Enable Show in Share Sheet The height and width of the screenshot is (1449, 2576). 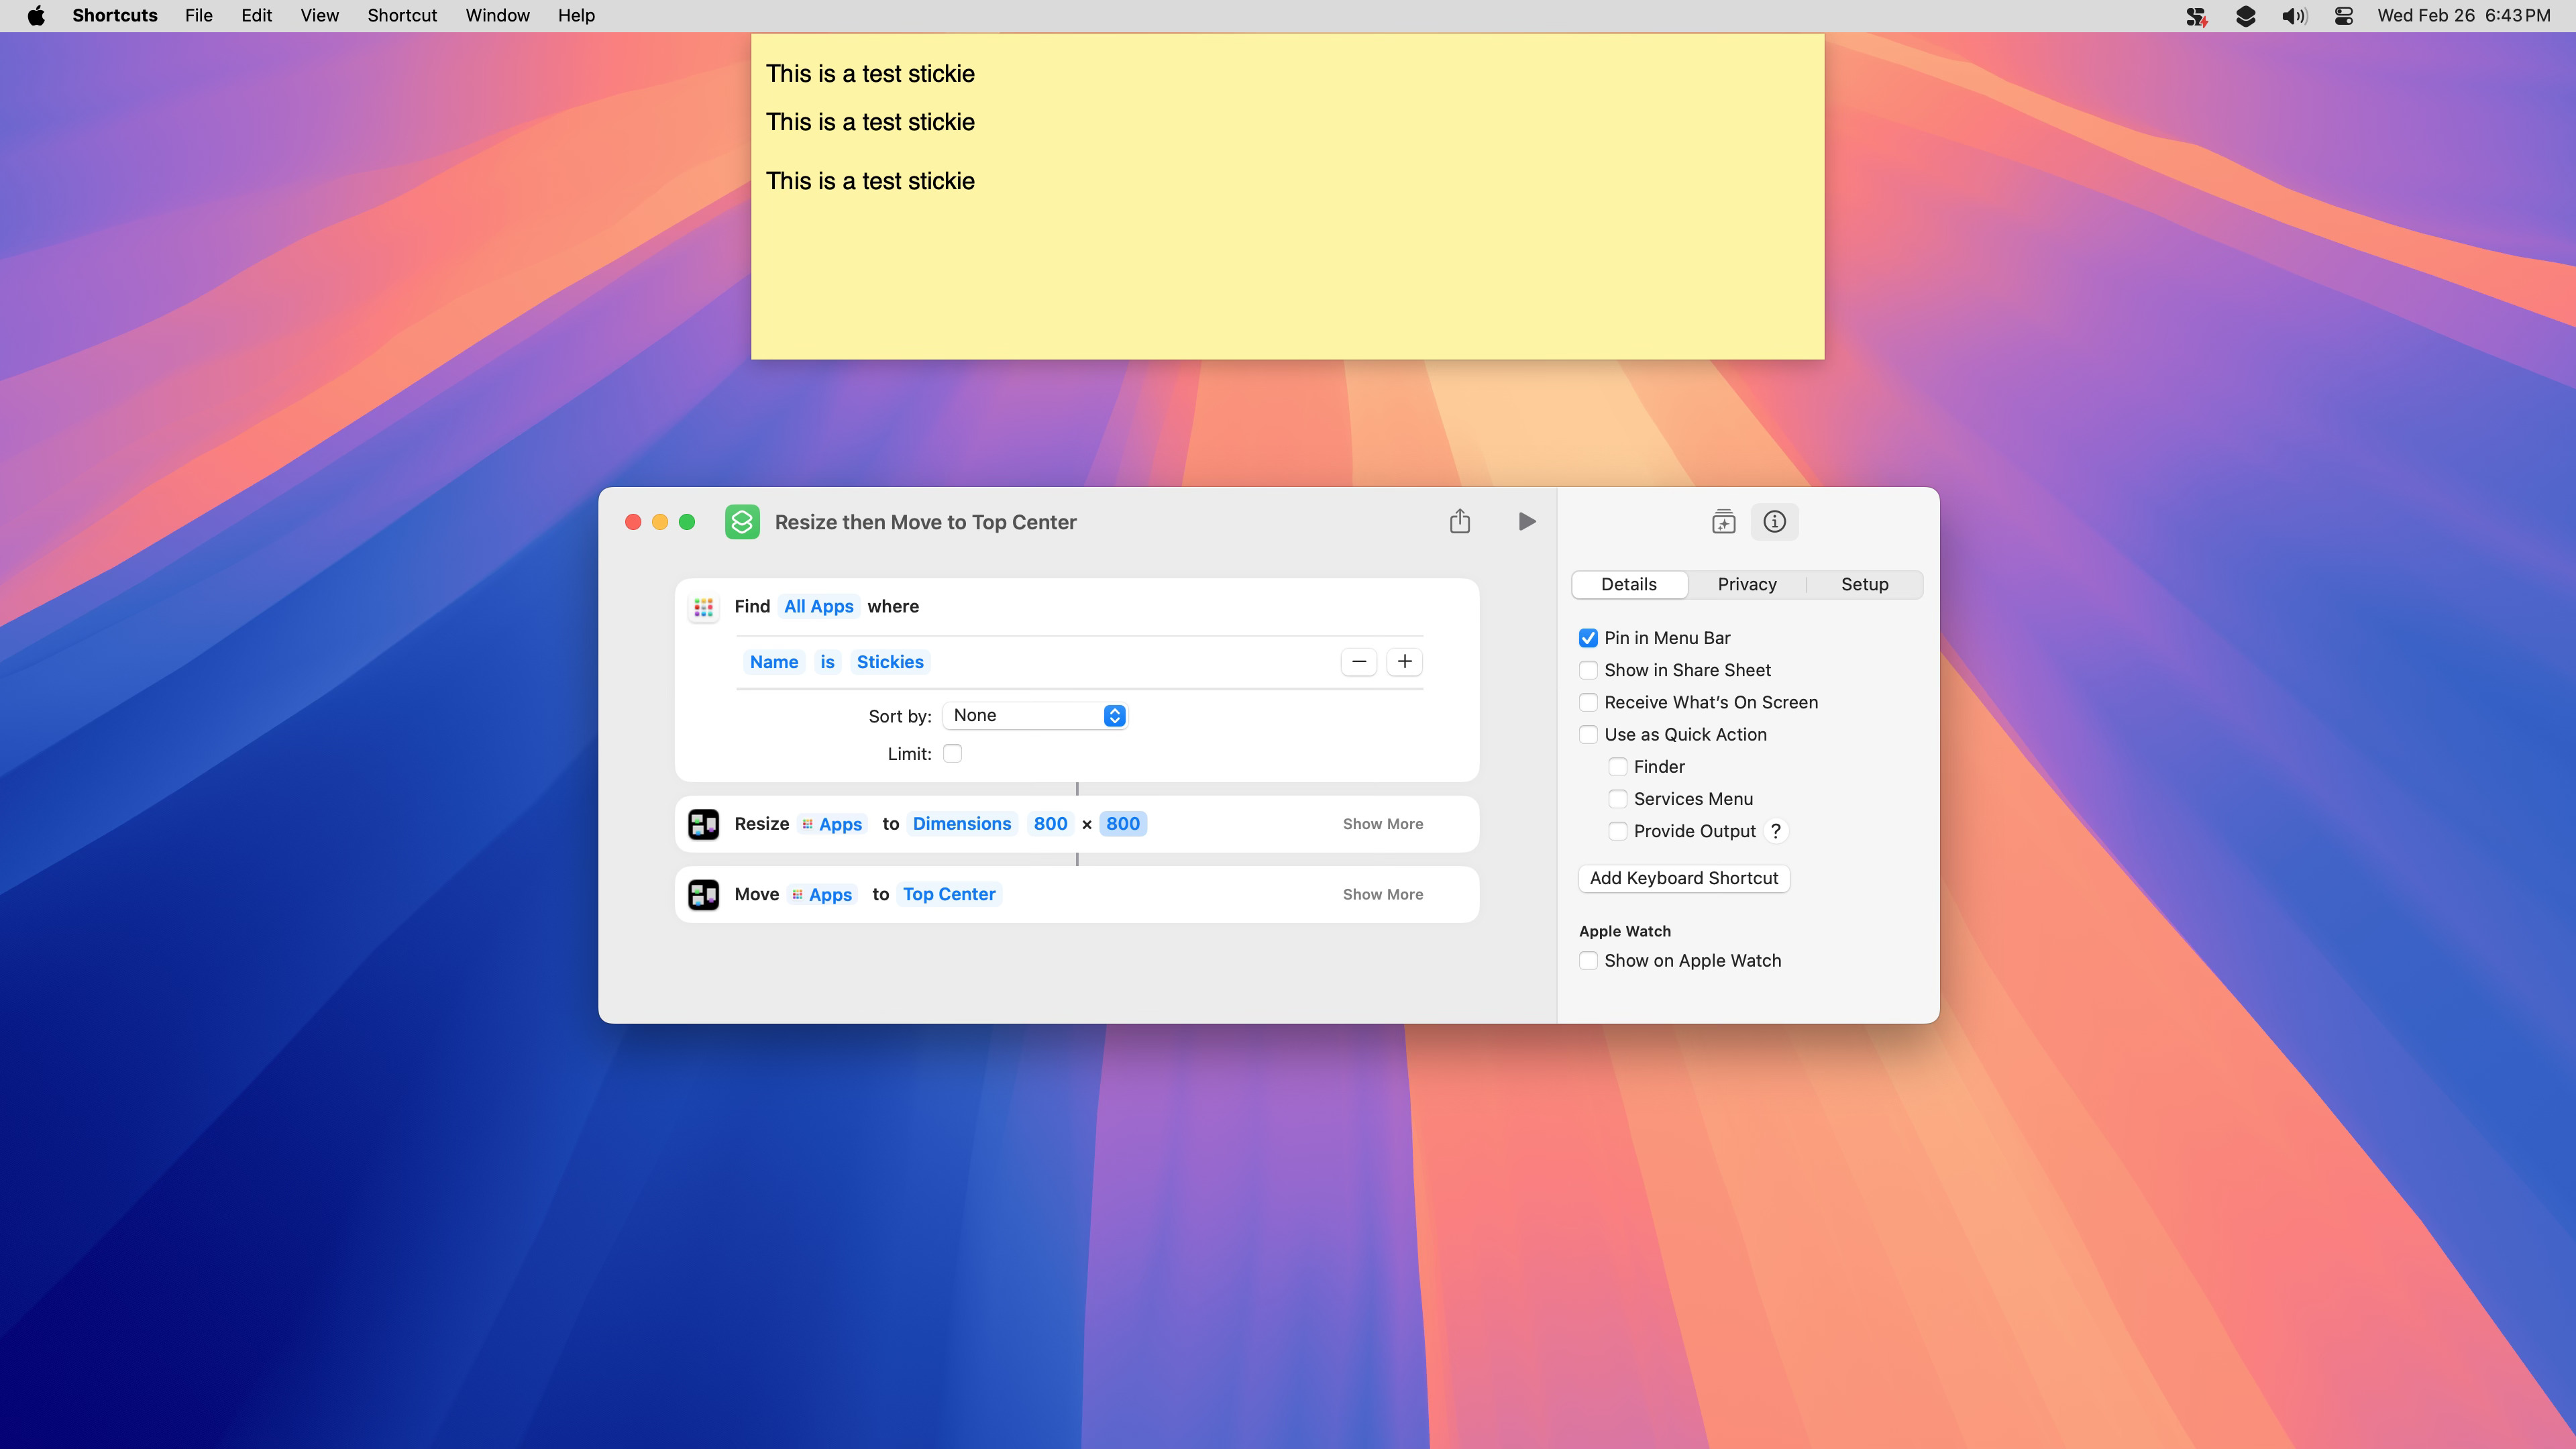pyautogui.click(x=1588, y=670)
